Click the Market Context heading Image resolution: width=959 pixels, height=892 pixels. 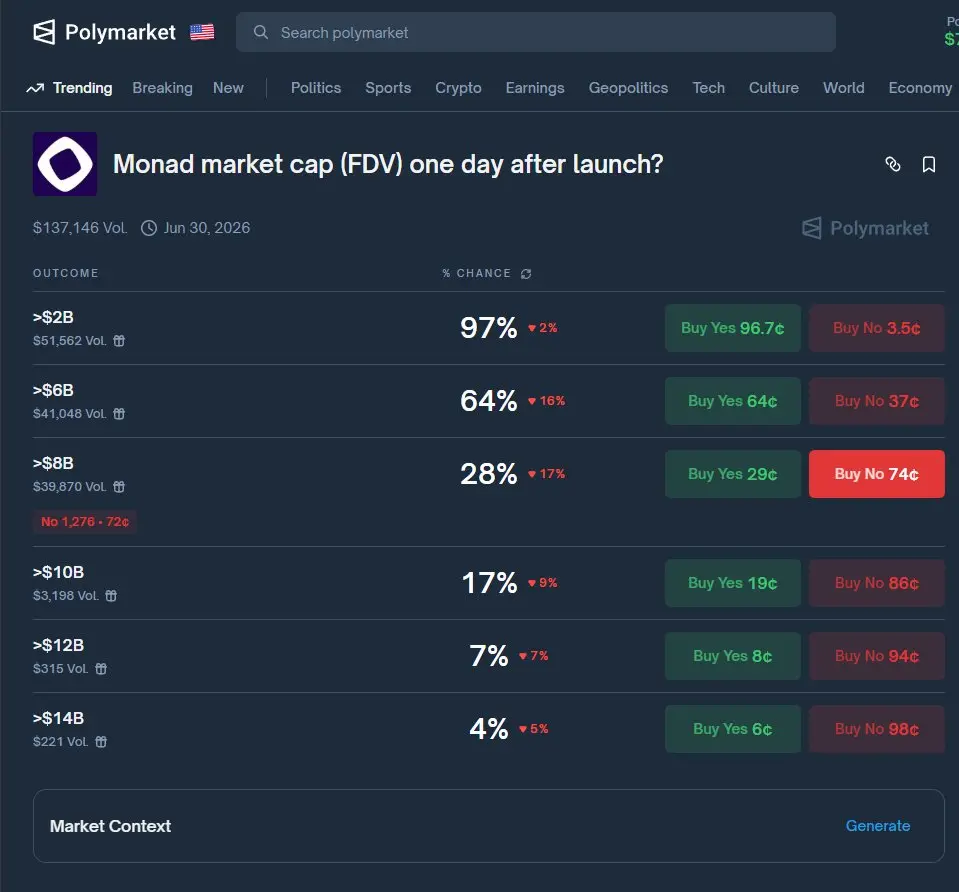[110, 826]
